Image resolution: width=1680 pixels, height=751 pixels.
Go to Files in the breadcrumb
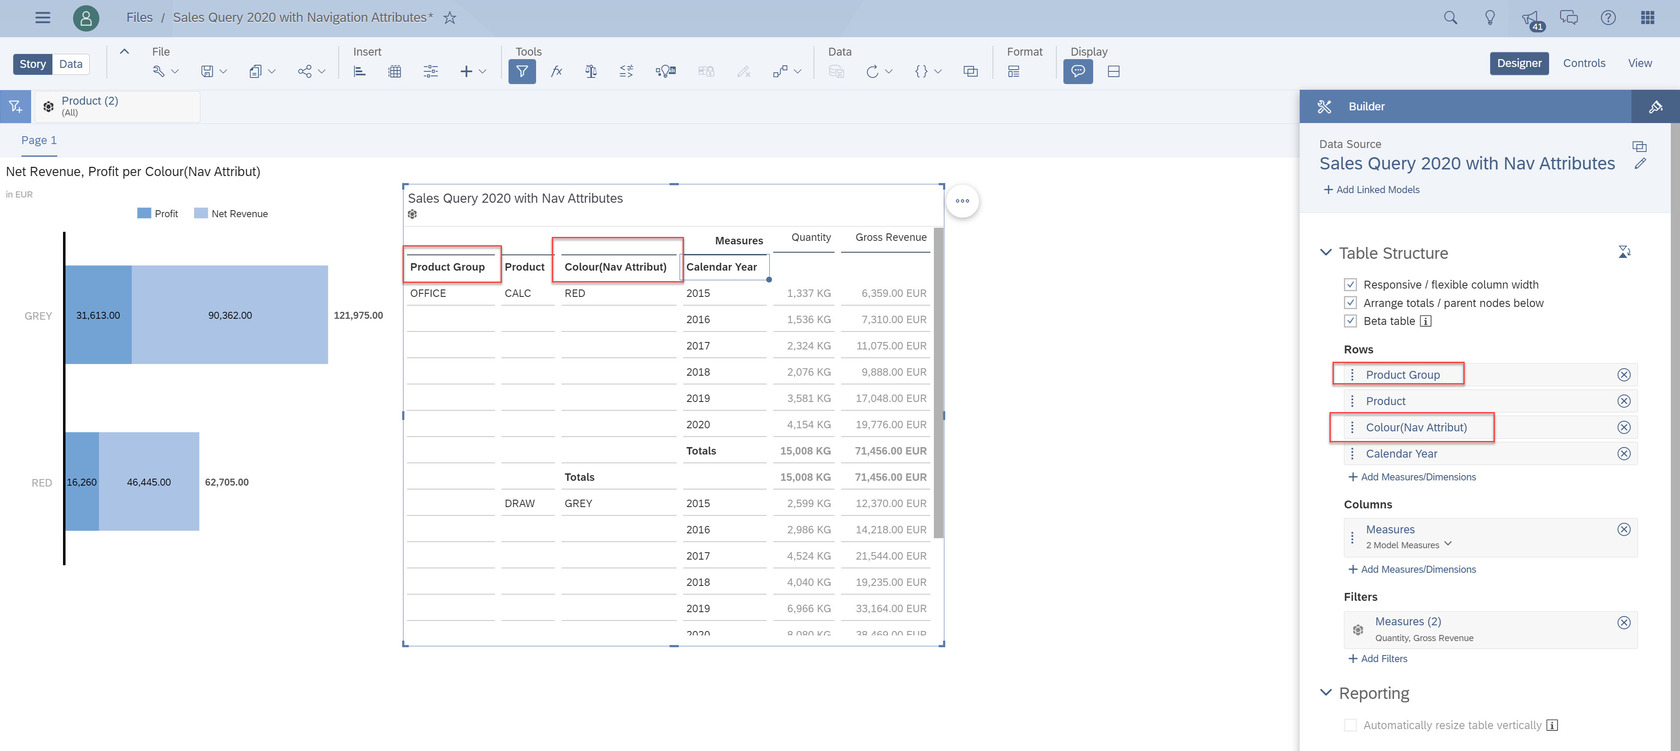139,17
